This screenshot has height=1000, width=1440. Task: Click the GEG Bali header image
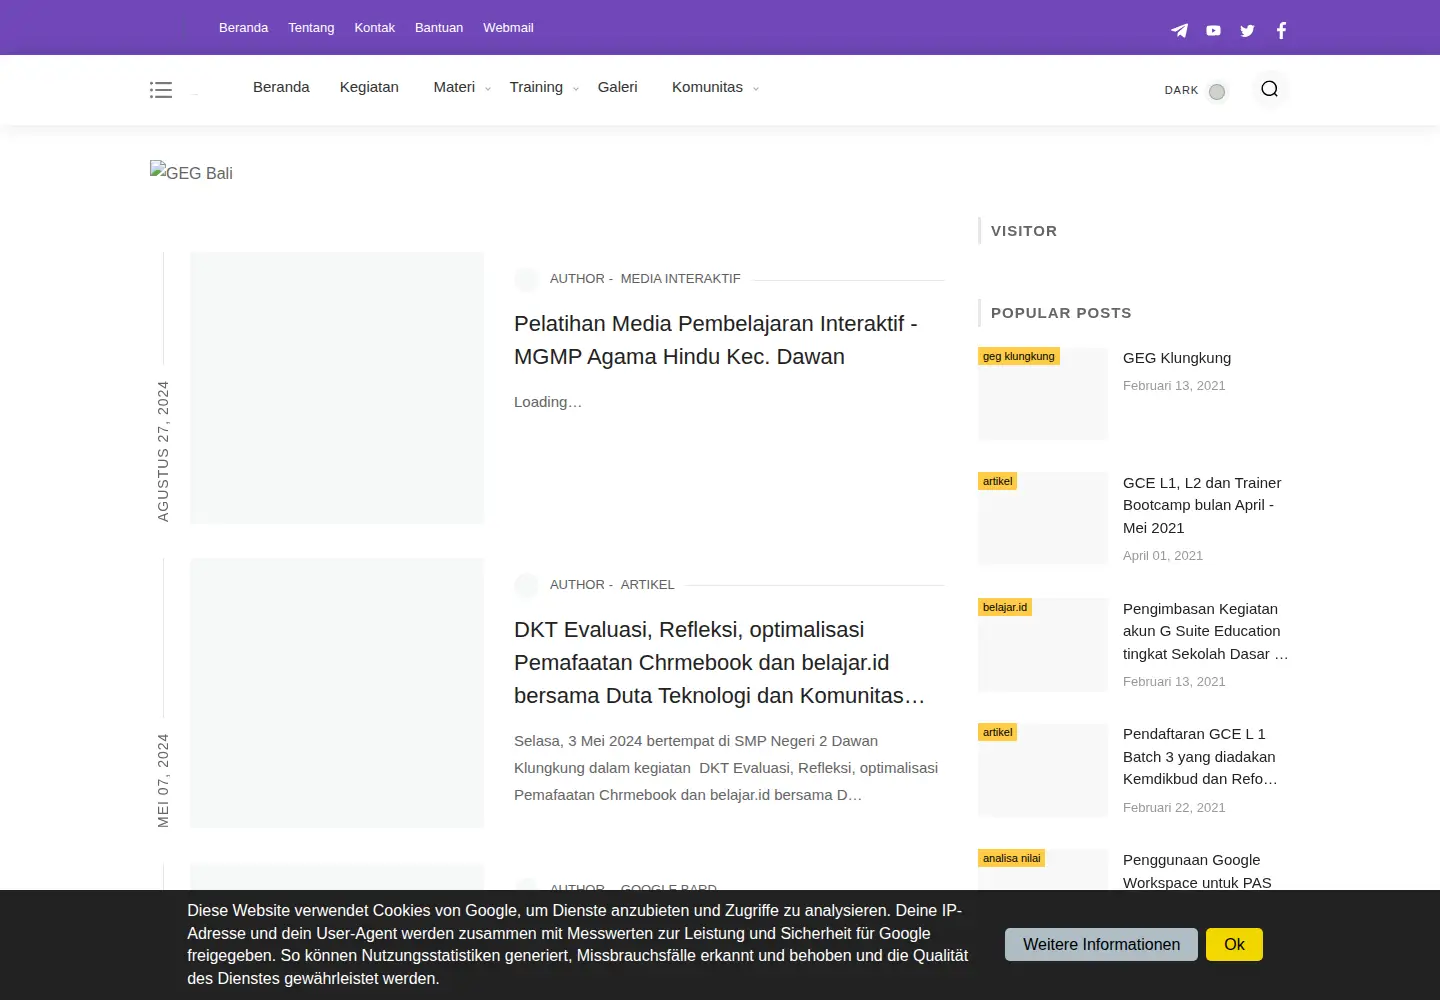(x=191, y=172)
